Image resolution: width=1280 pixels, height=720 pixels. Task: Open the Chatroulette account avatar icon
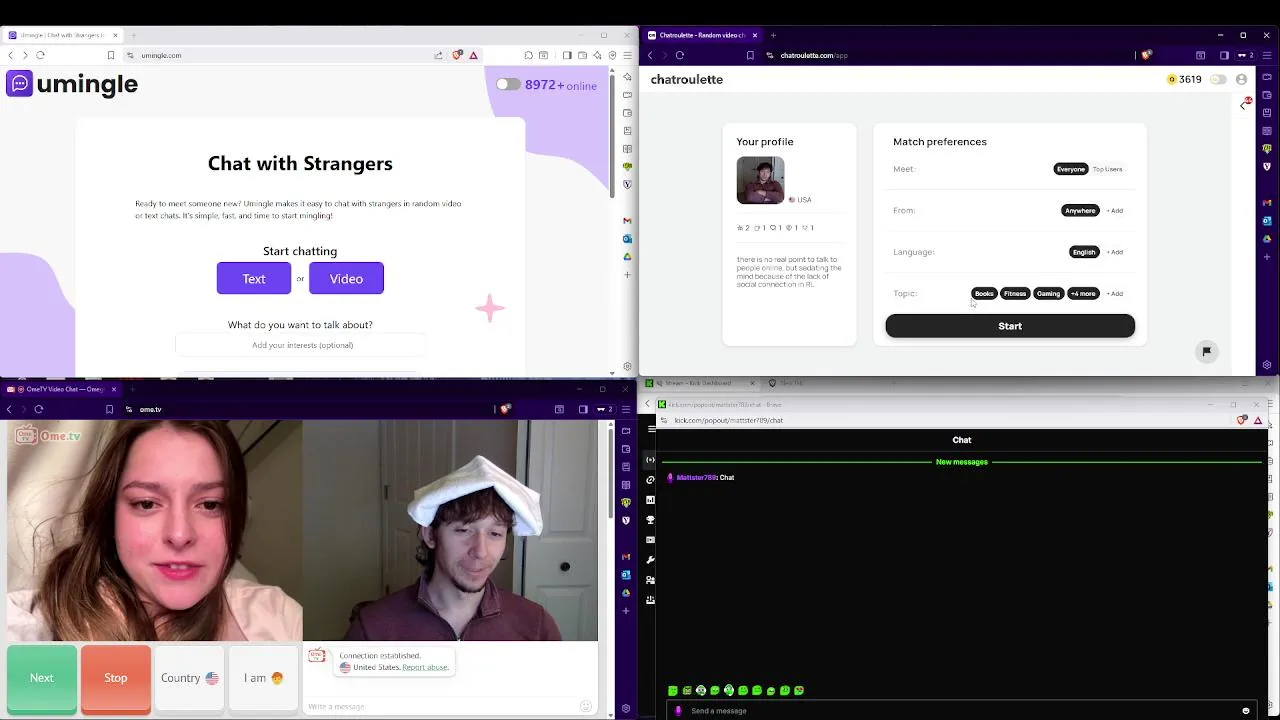click(1241, 79)
